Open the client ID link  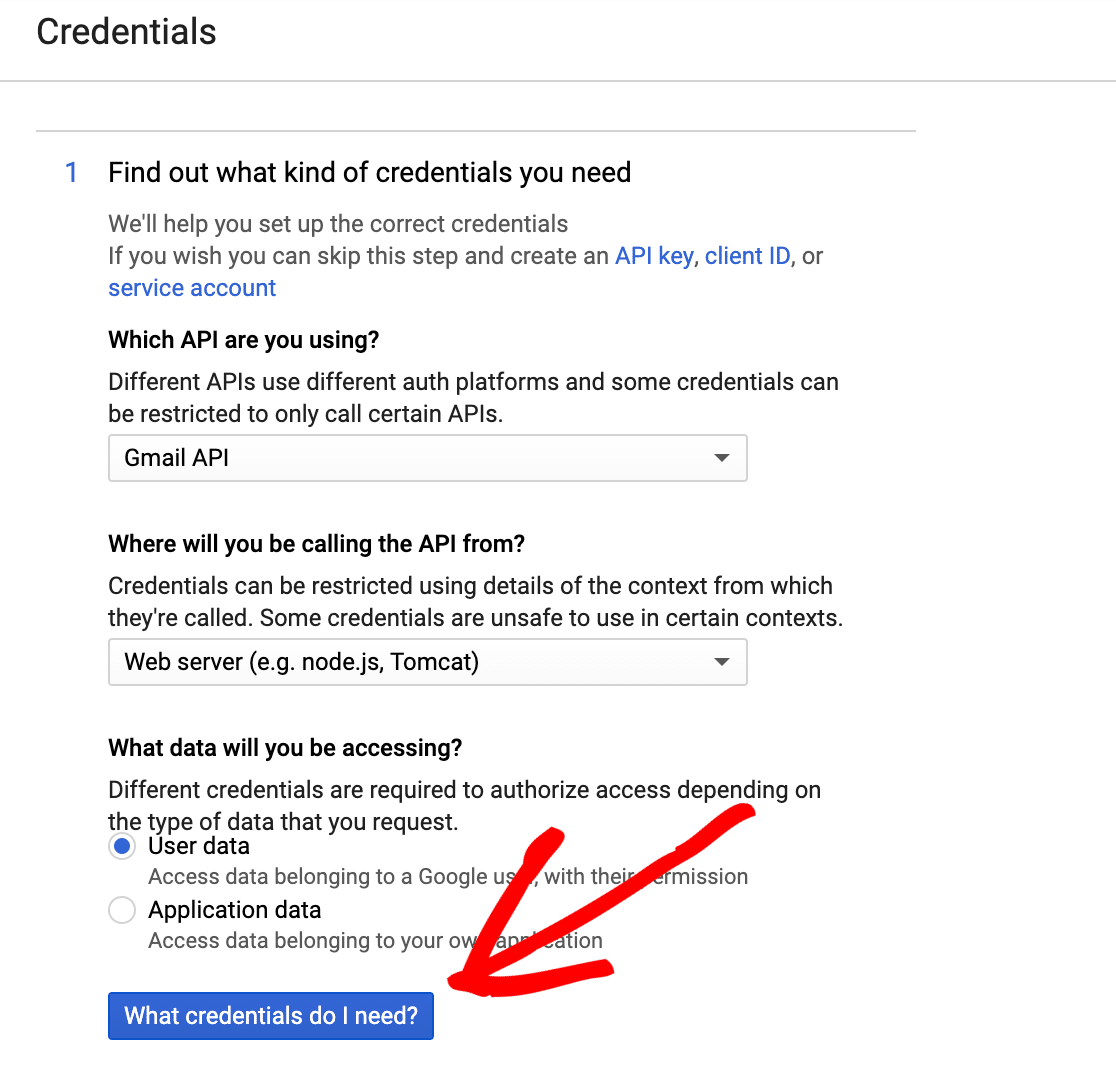click(x=747, y=256)
